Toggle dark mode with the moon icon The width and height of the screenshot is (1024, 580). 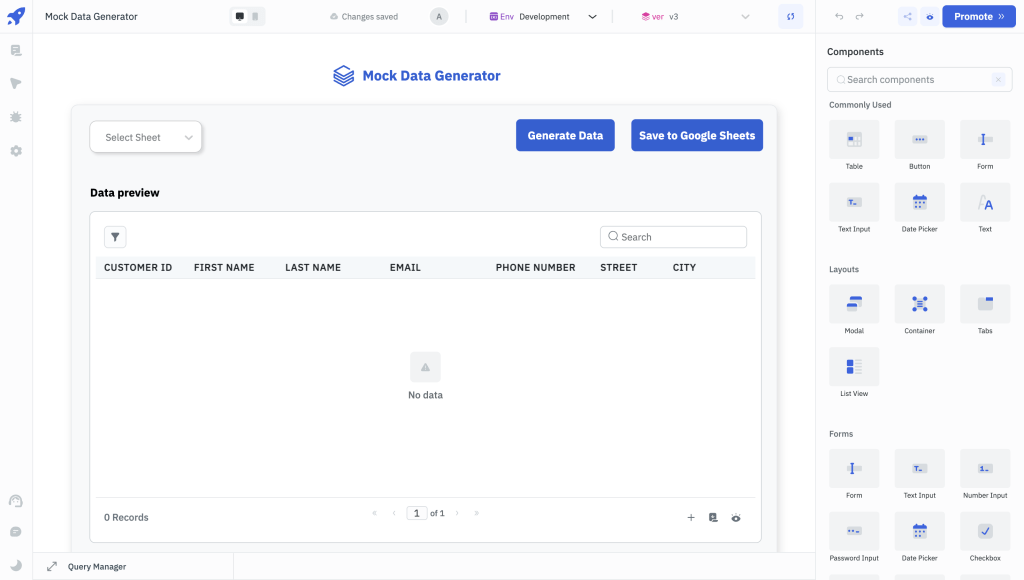[16, 565]
